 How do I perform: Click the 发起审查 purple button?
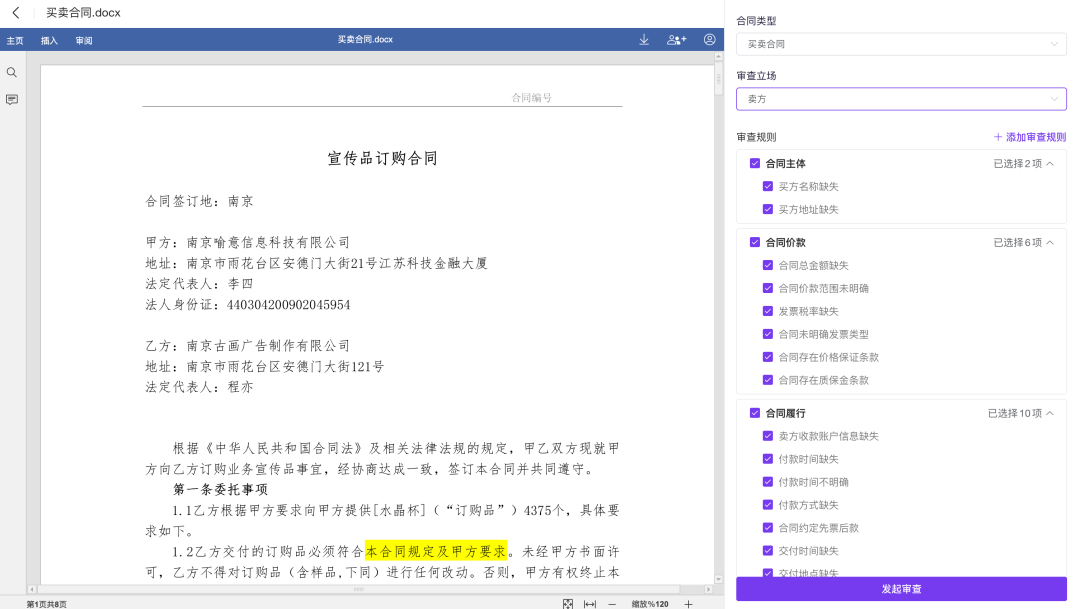coord(900,589)
